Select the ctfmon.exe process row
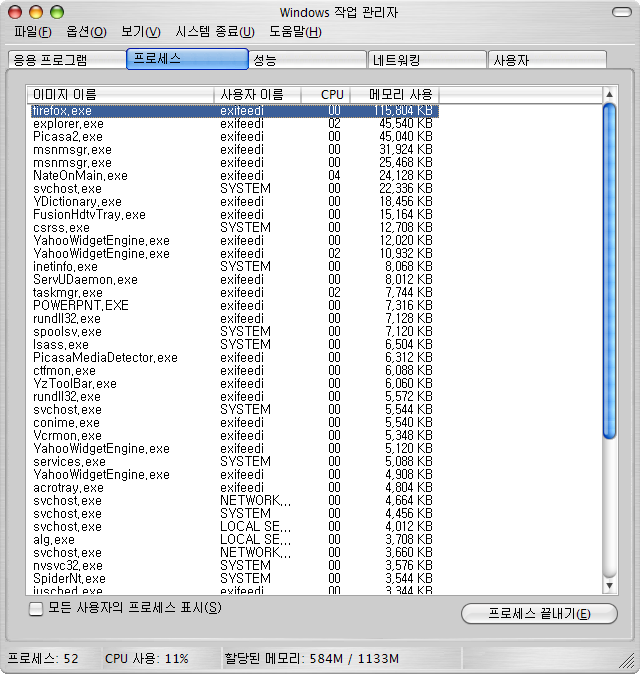Viewport: 640px width, 674px height. 235,371
